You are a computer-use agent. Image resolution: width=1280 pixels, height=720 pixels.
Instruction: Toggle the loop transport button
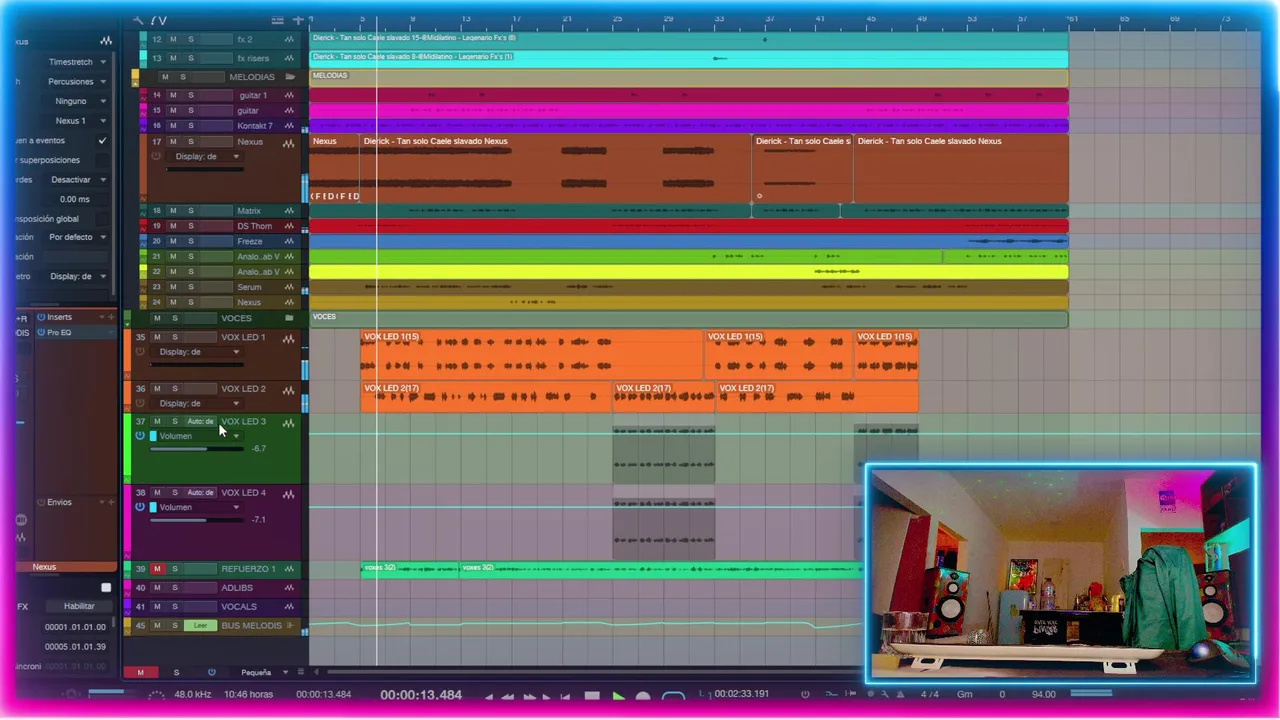point(673,696)
